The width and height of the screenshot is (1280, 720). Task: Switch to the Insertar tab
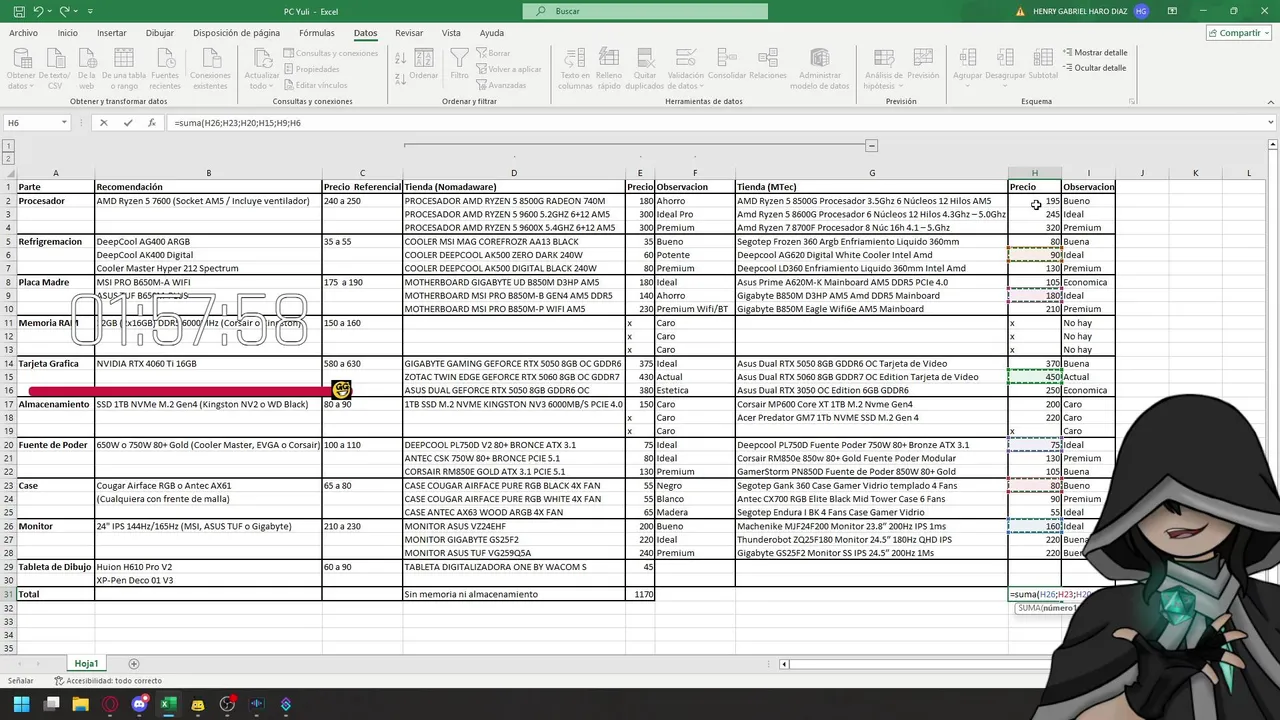(x=112, y=33)
